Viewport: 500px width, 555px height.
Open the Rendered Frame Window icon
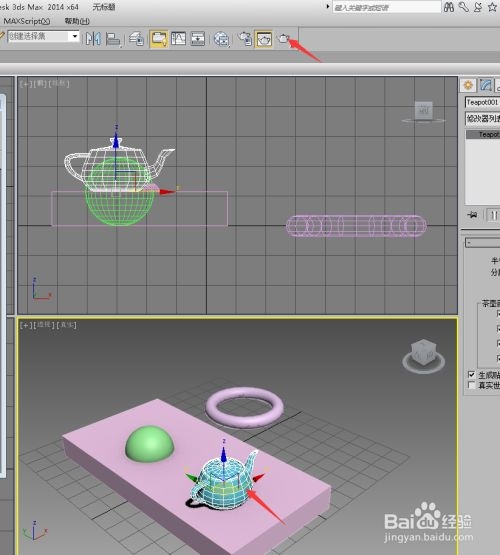[x=264, y=39]
